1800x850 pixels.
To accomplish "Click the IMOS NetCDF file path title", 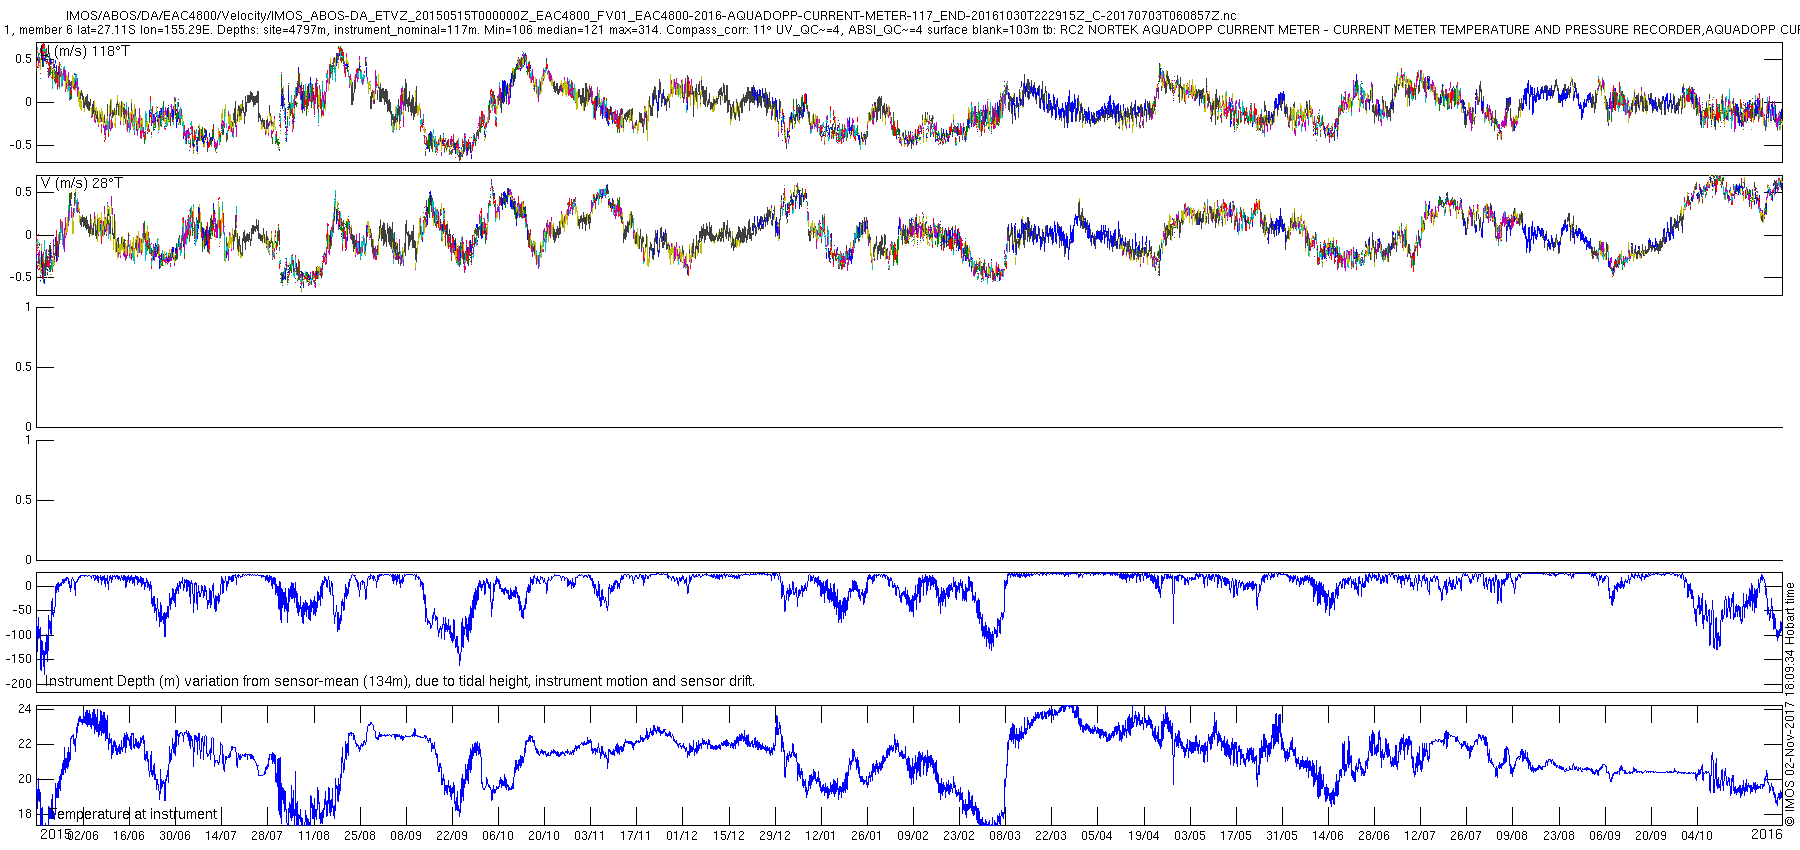I will tap(650, 16).
